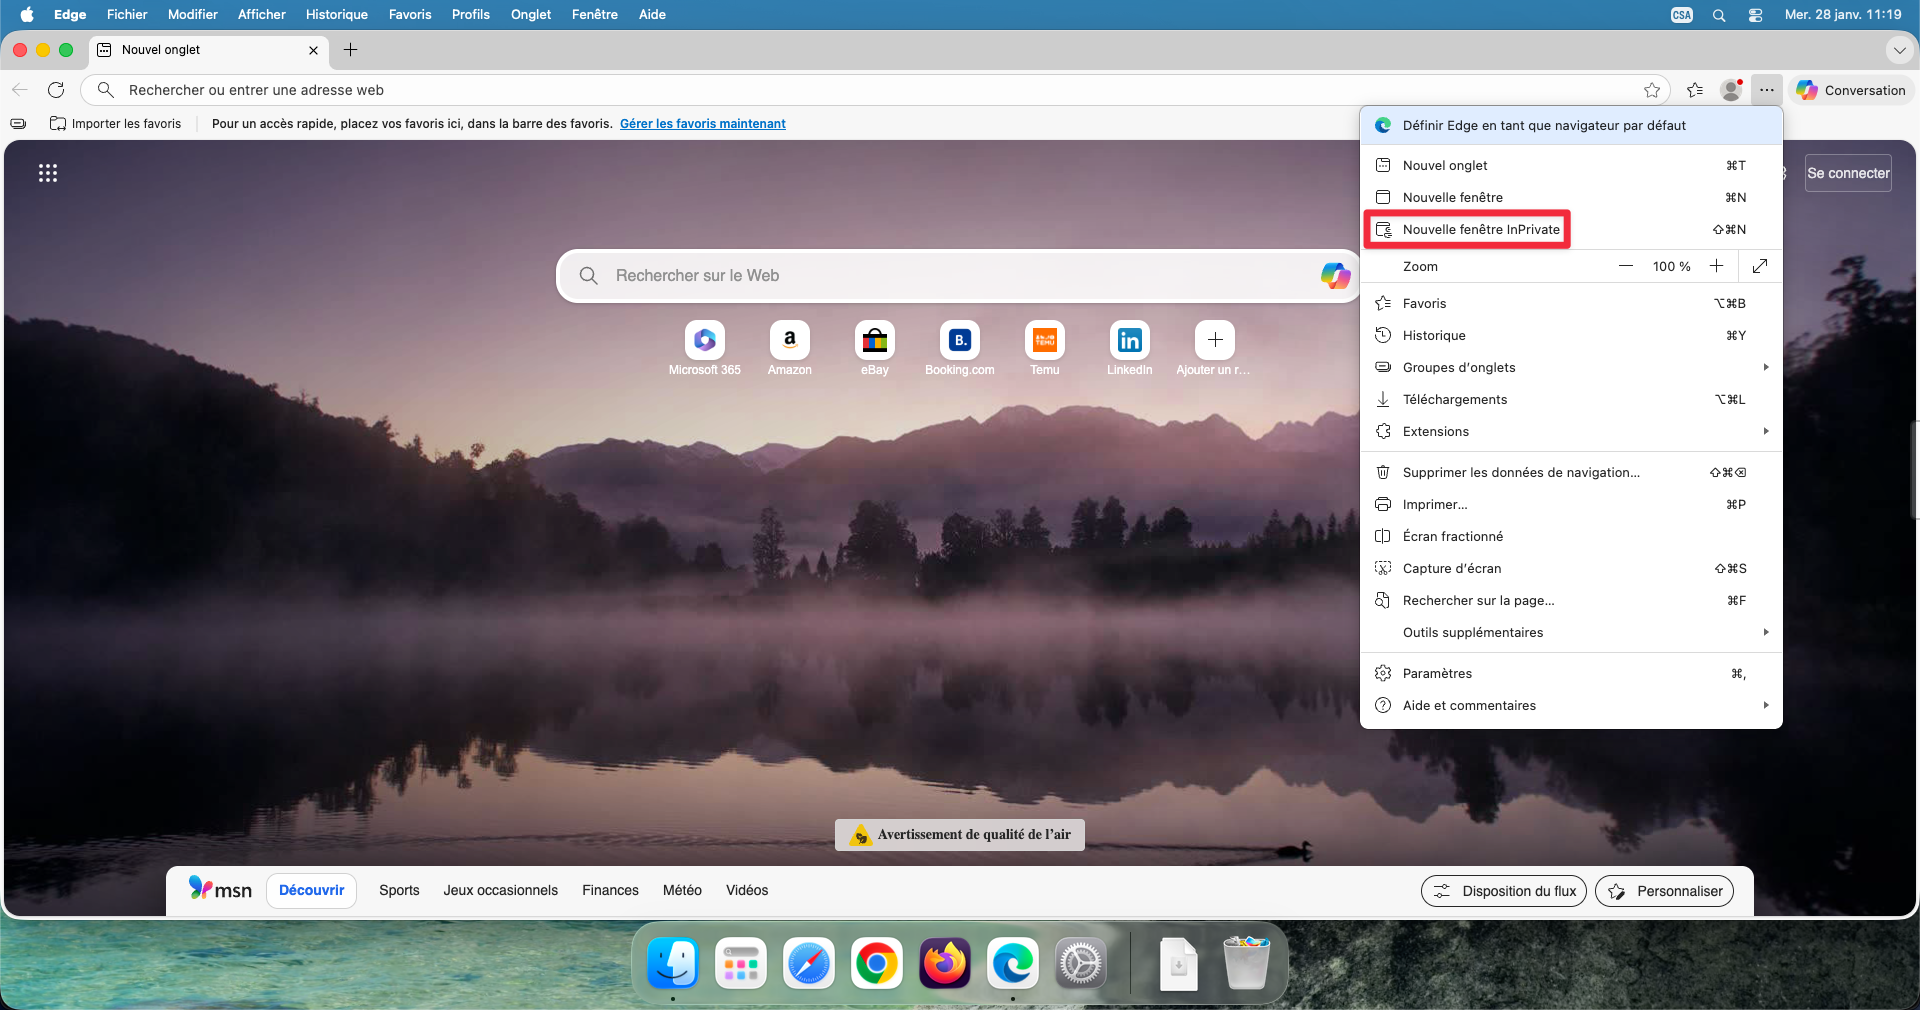Open the Trash in the Dock
1920x1010 pixels.
[x=1247, y=963]
